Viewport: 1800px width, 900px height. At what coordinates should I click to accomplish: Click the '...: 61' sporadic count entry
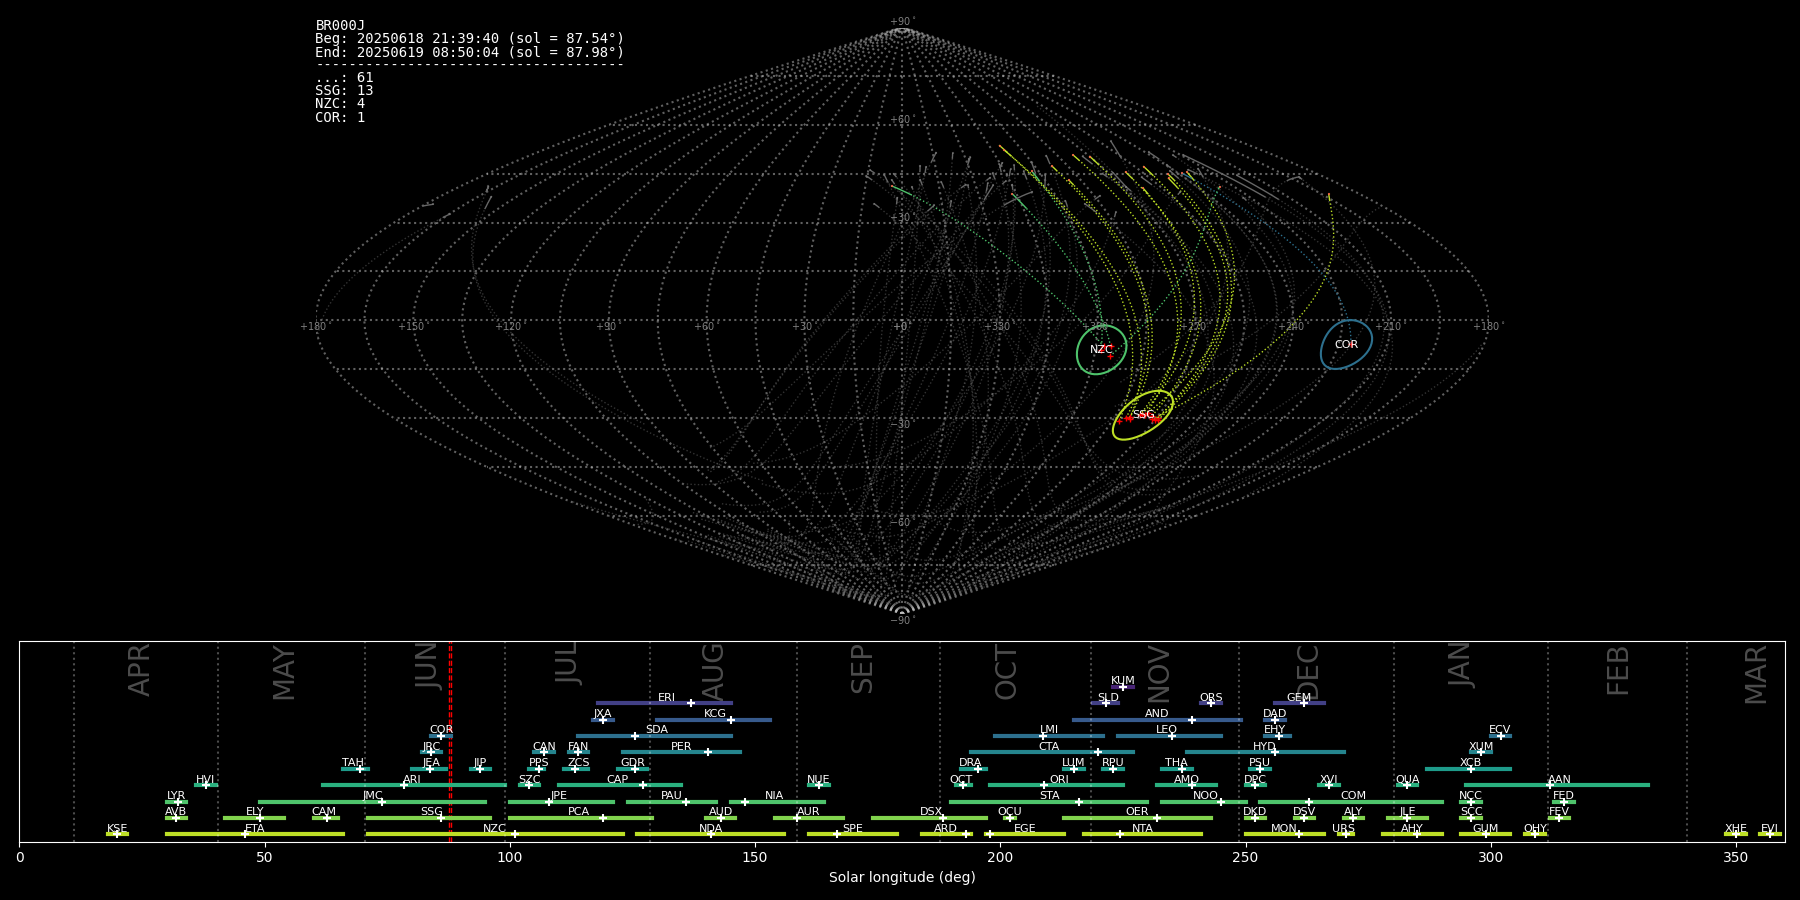(344, 78)
